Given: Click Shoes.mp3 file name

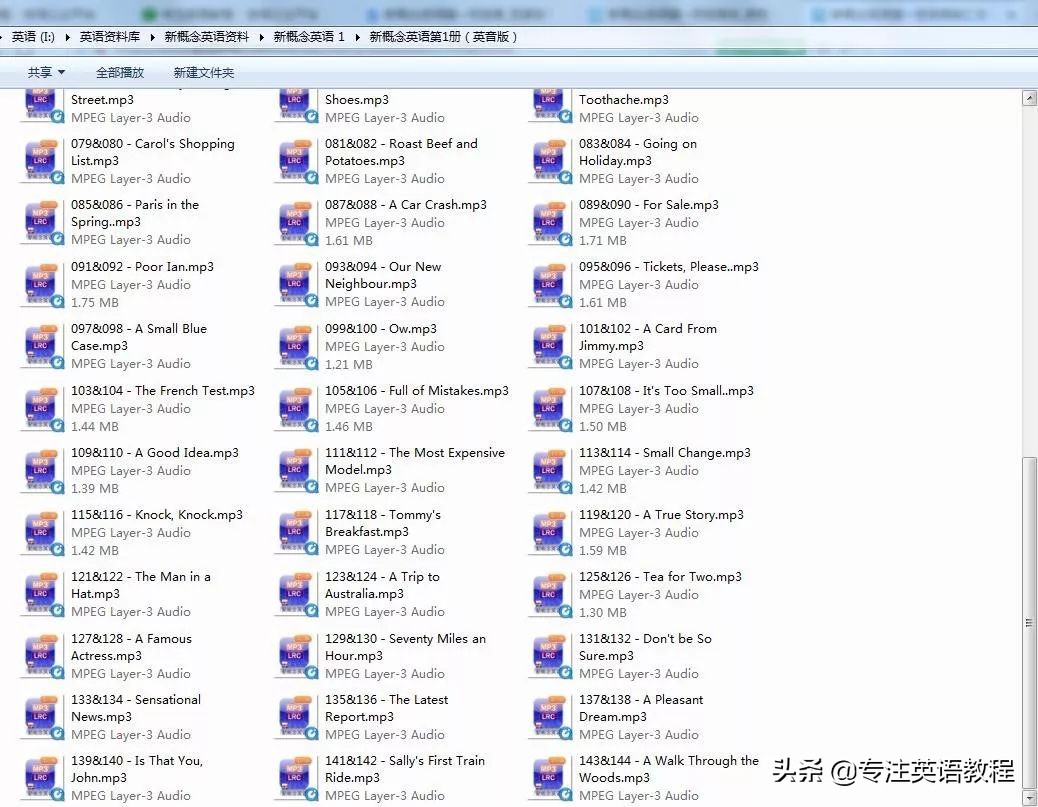Looking at the screenshot, I should click(357, 100).
